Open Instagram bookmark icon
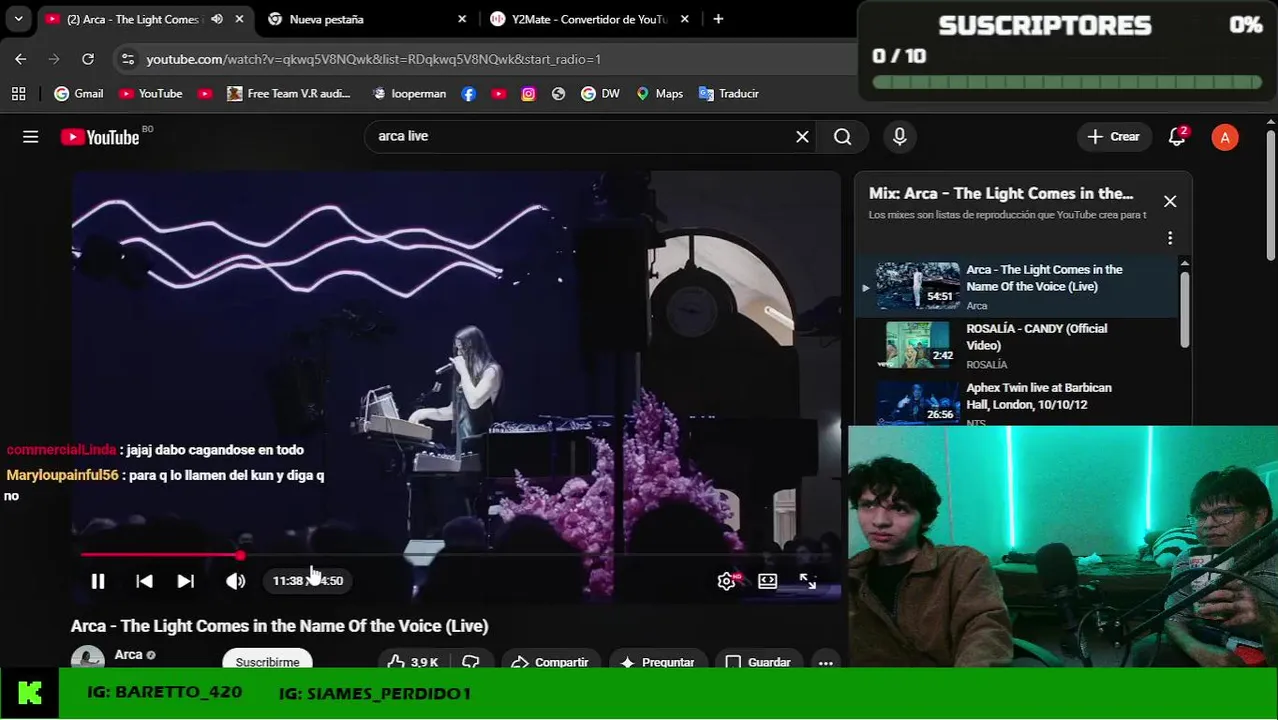 [x=528, y=93]
